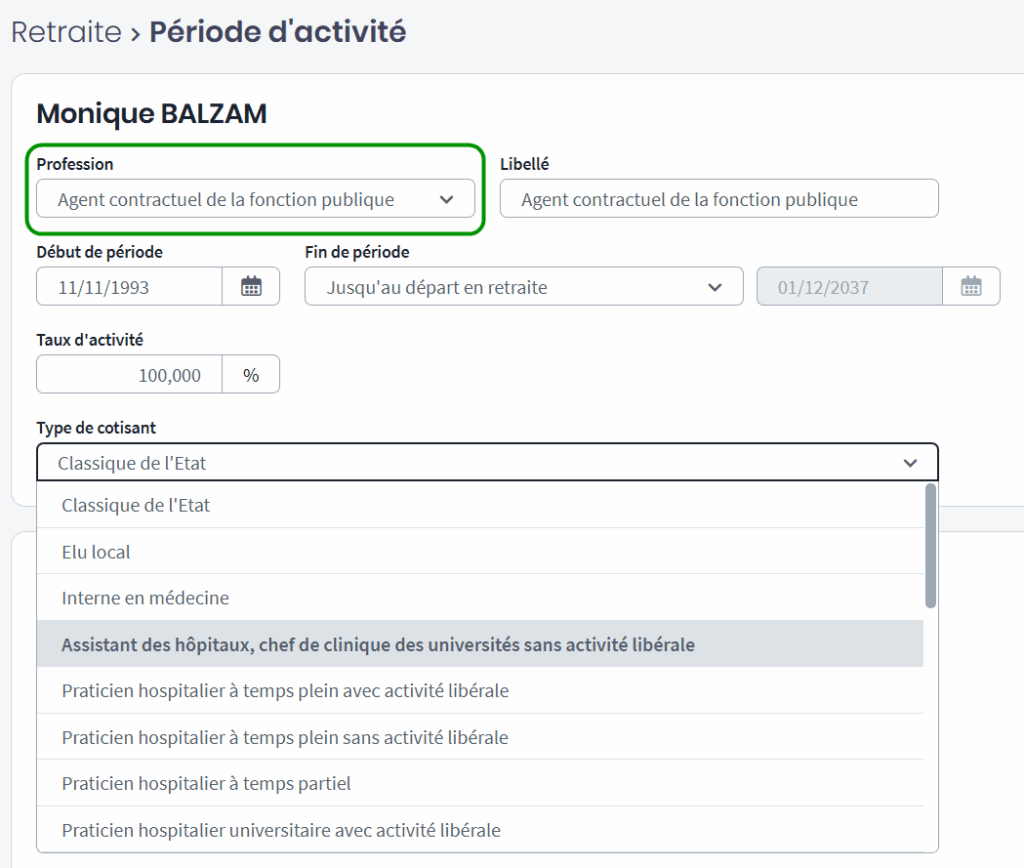Image resolution: width=1024 pixels, height=868 pixels.
Task: Pick 'Assistant des hôpitaux, chef de clinique' option
Action: coord(378,645)
